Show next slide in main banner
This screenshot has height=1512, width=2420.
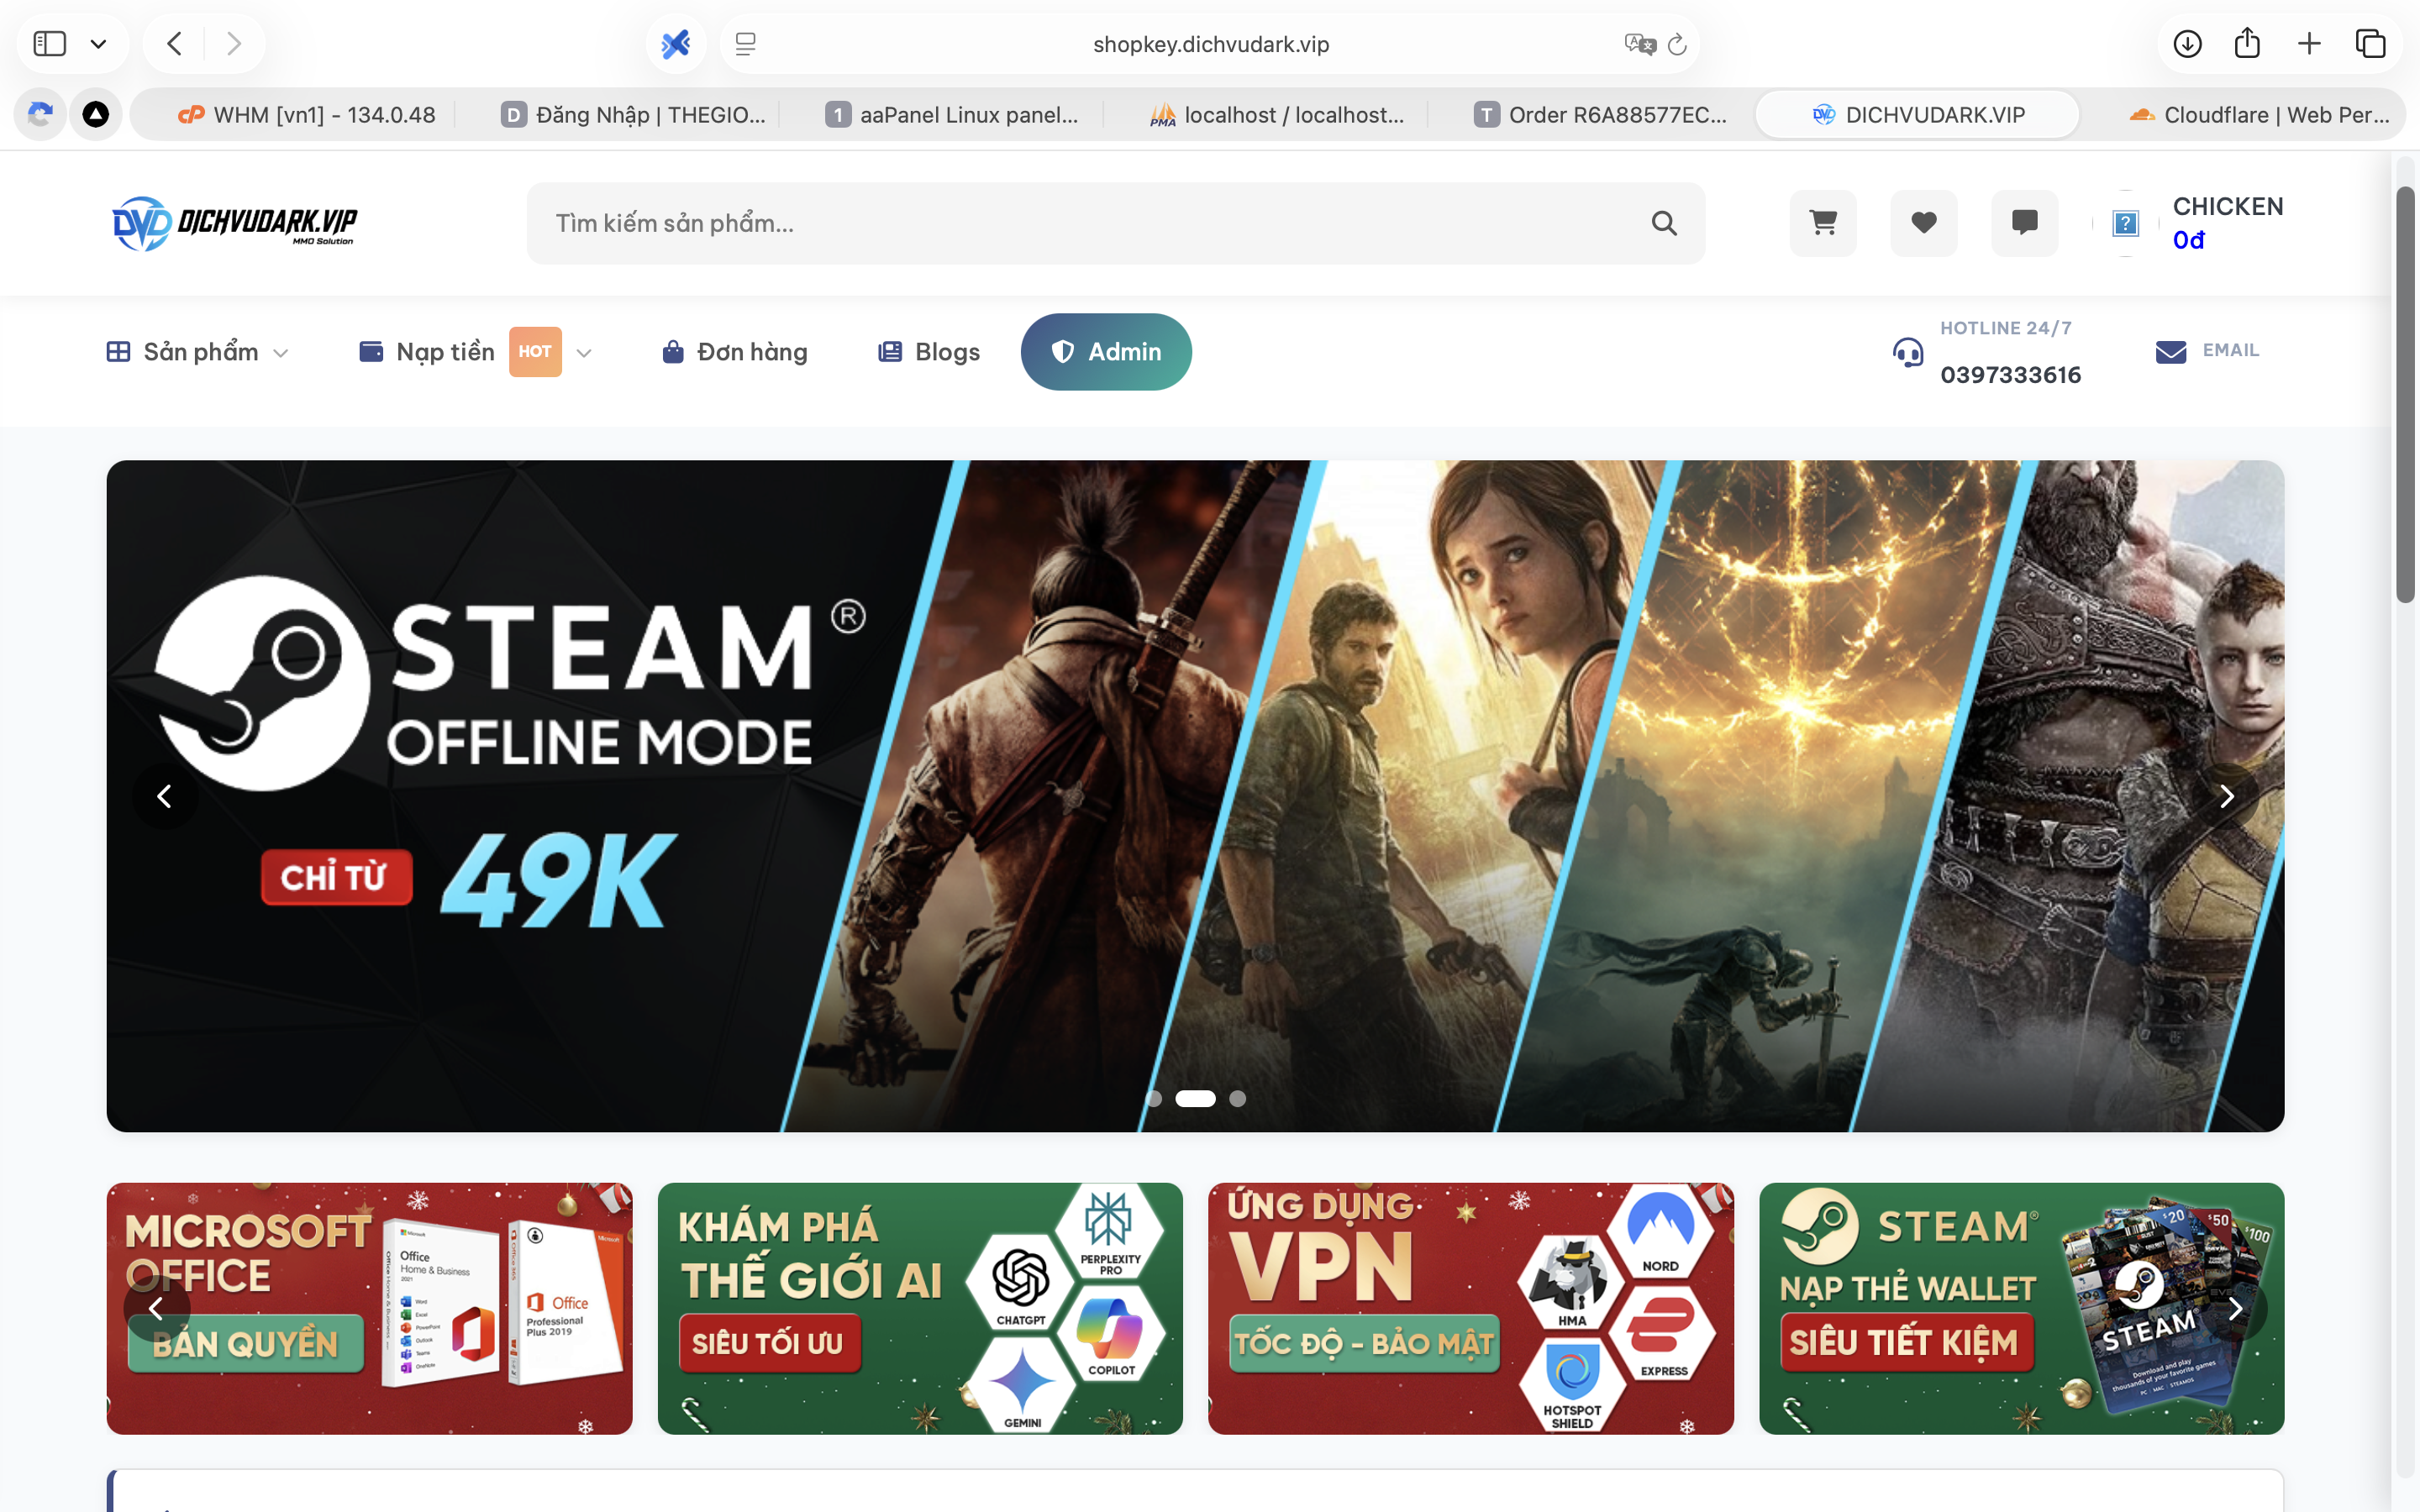coord(2226,796)
